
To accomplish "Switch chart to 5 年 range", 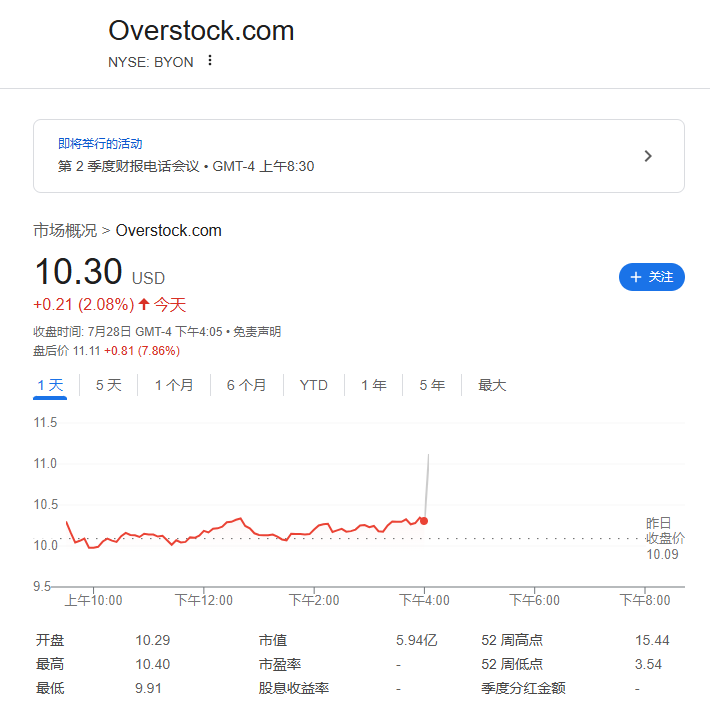I will click(432, 385).
